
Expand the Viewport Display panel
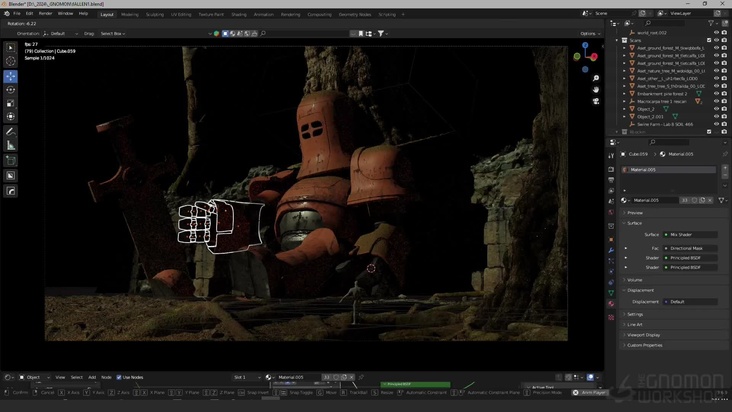pyautogui.click(x=643, y=335)
